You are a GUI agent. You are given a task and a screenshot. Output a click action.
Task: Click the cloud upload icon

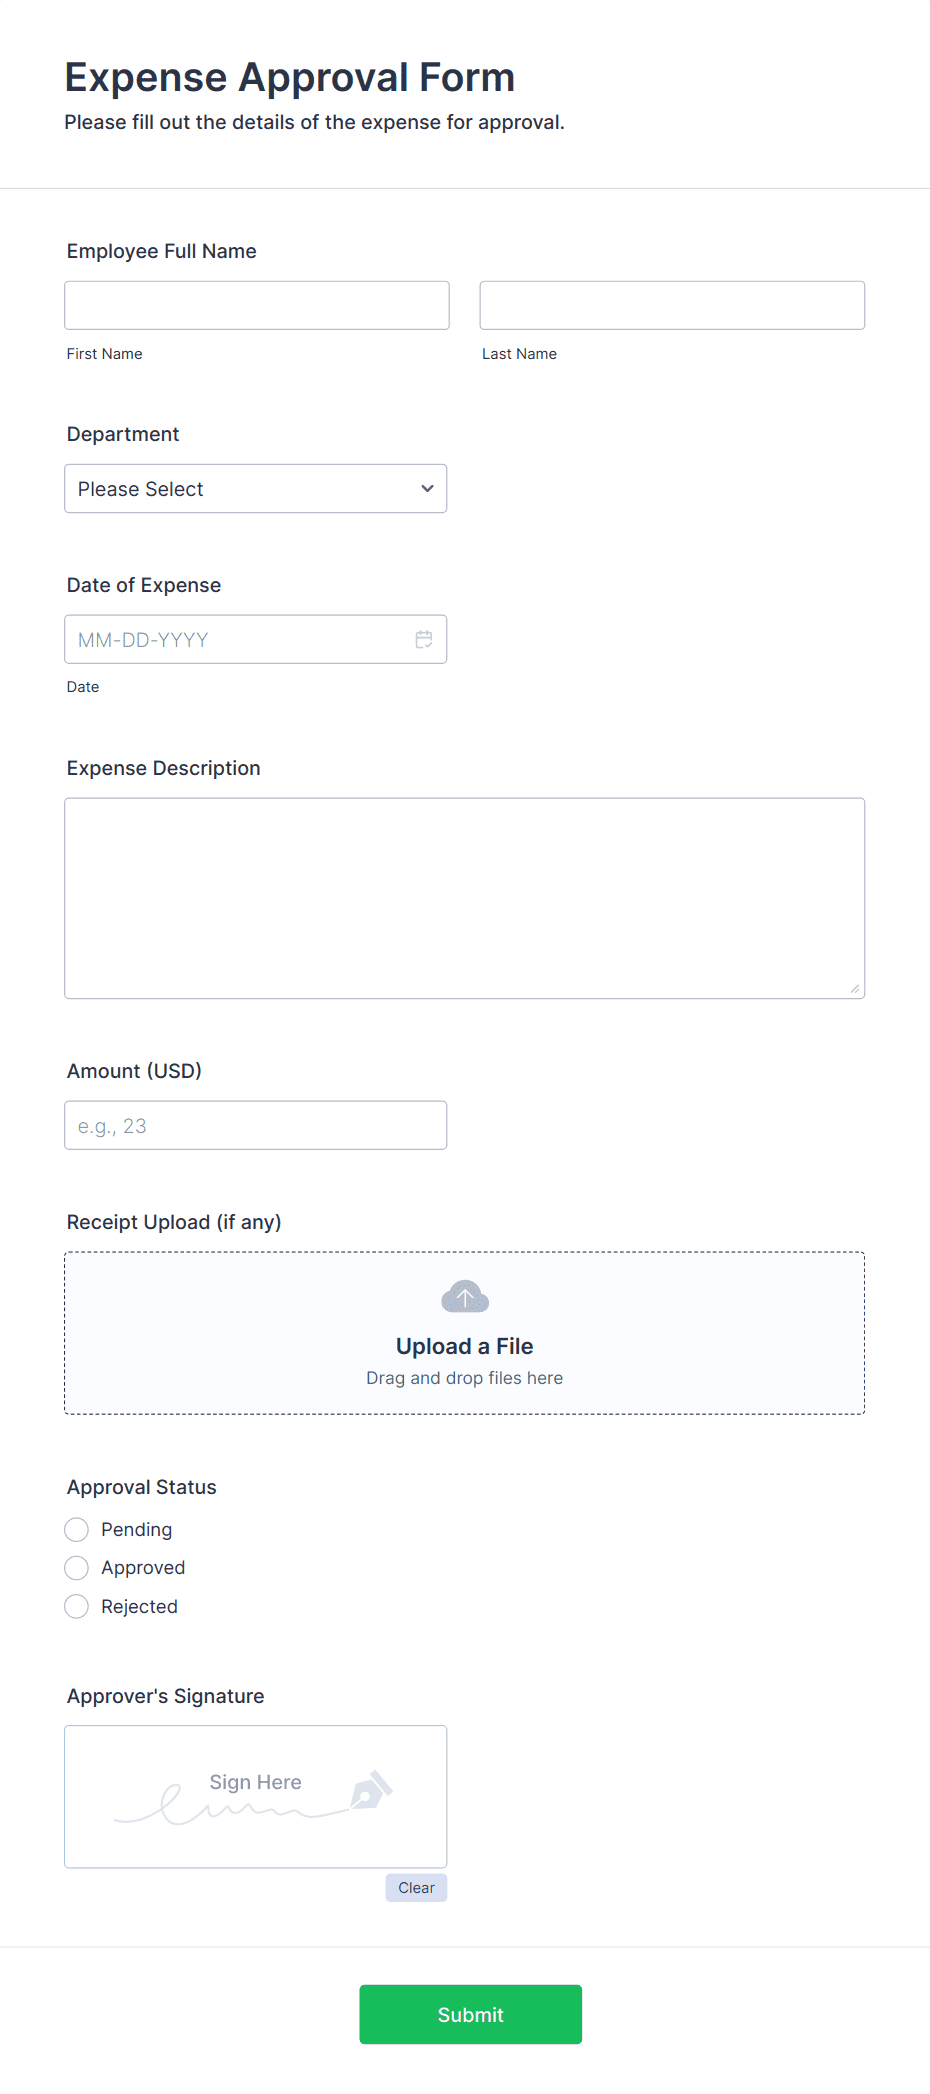tap(463, 1296)
